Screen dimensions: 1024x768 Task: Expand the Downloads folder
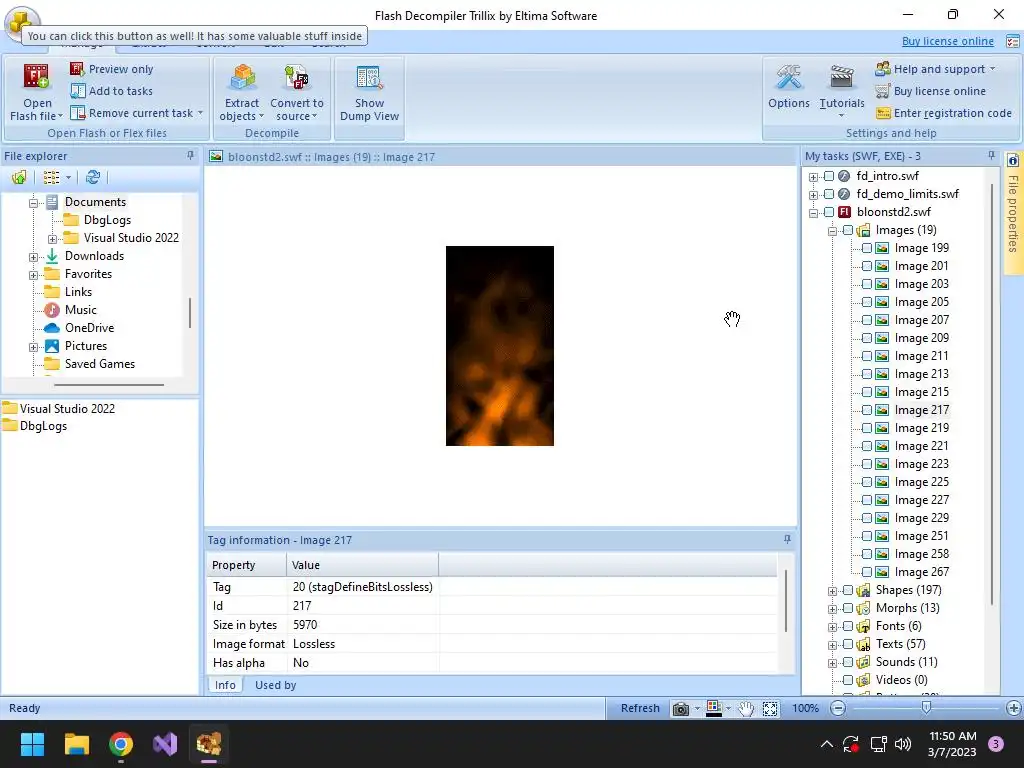coord(33,257)
